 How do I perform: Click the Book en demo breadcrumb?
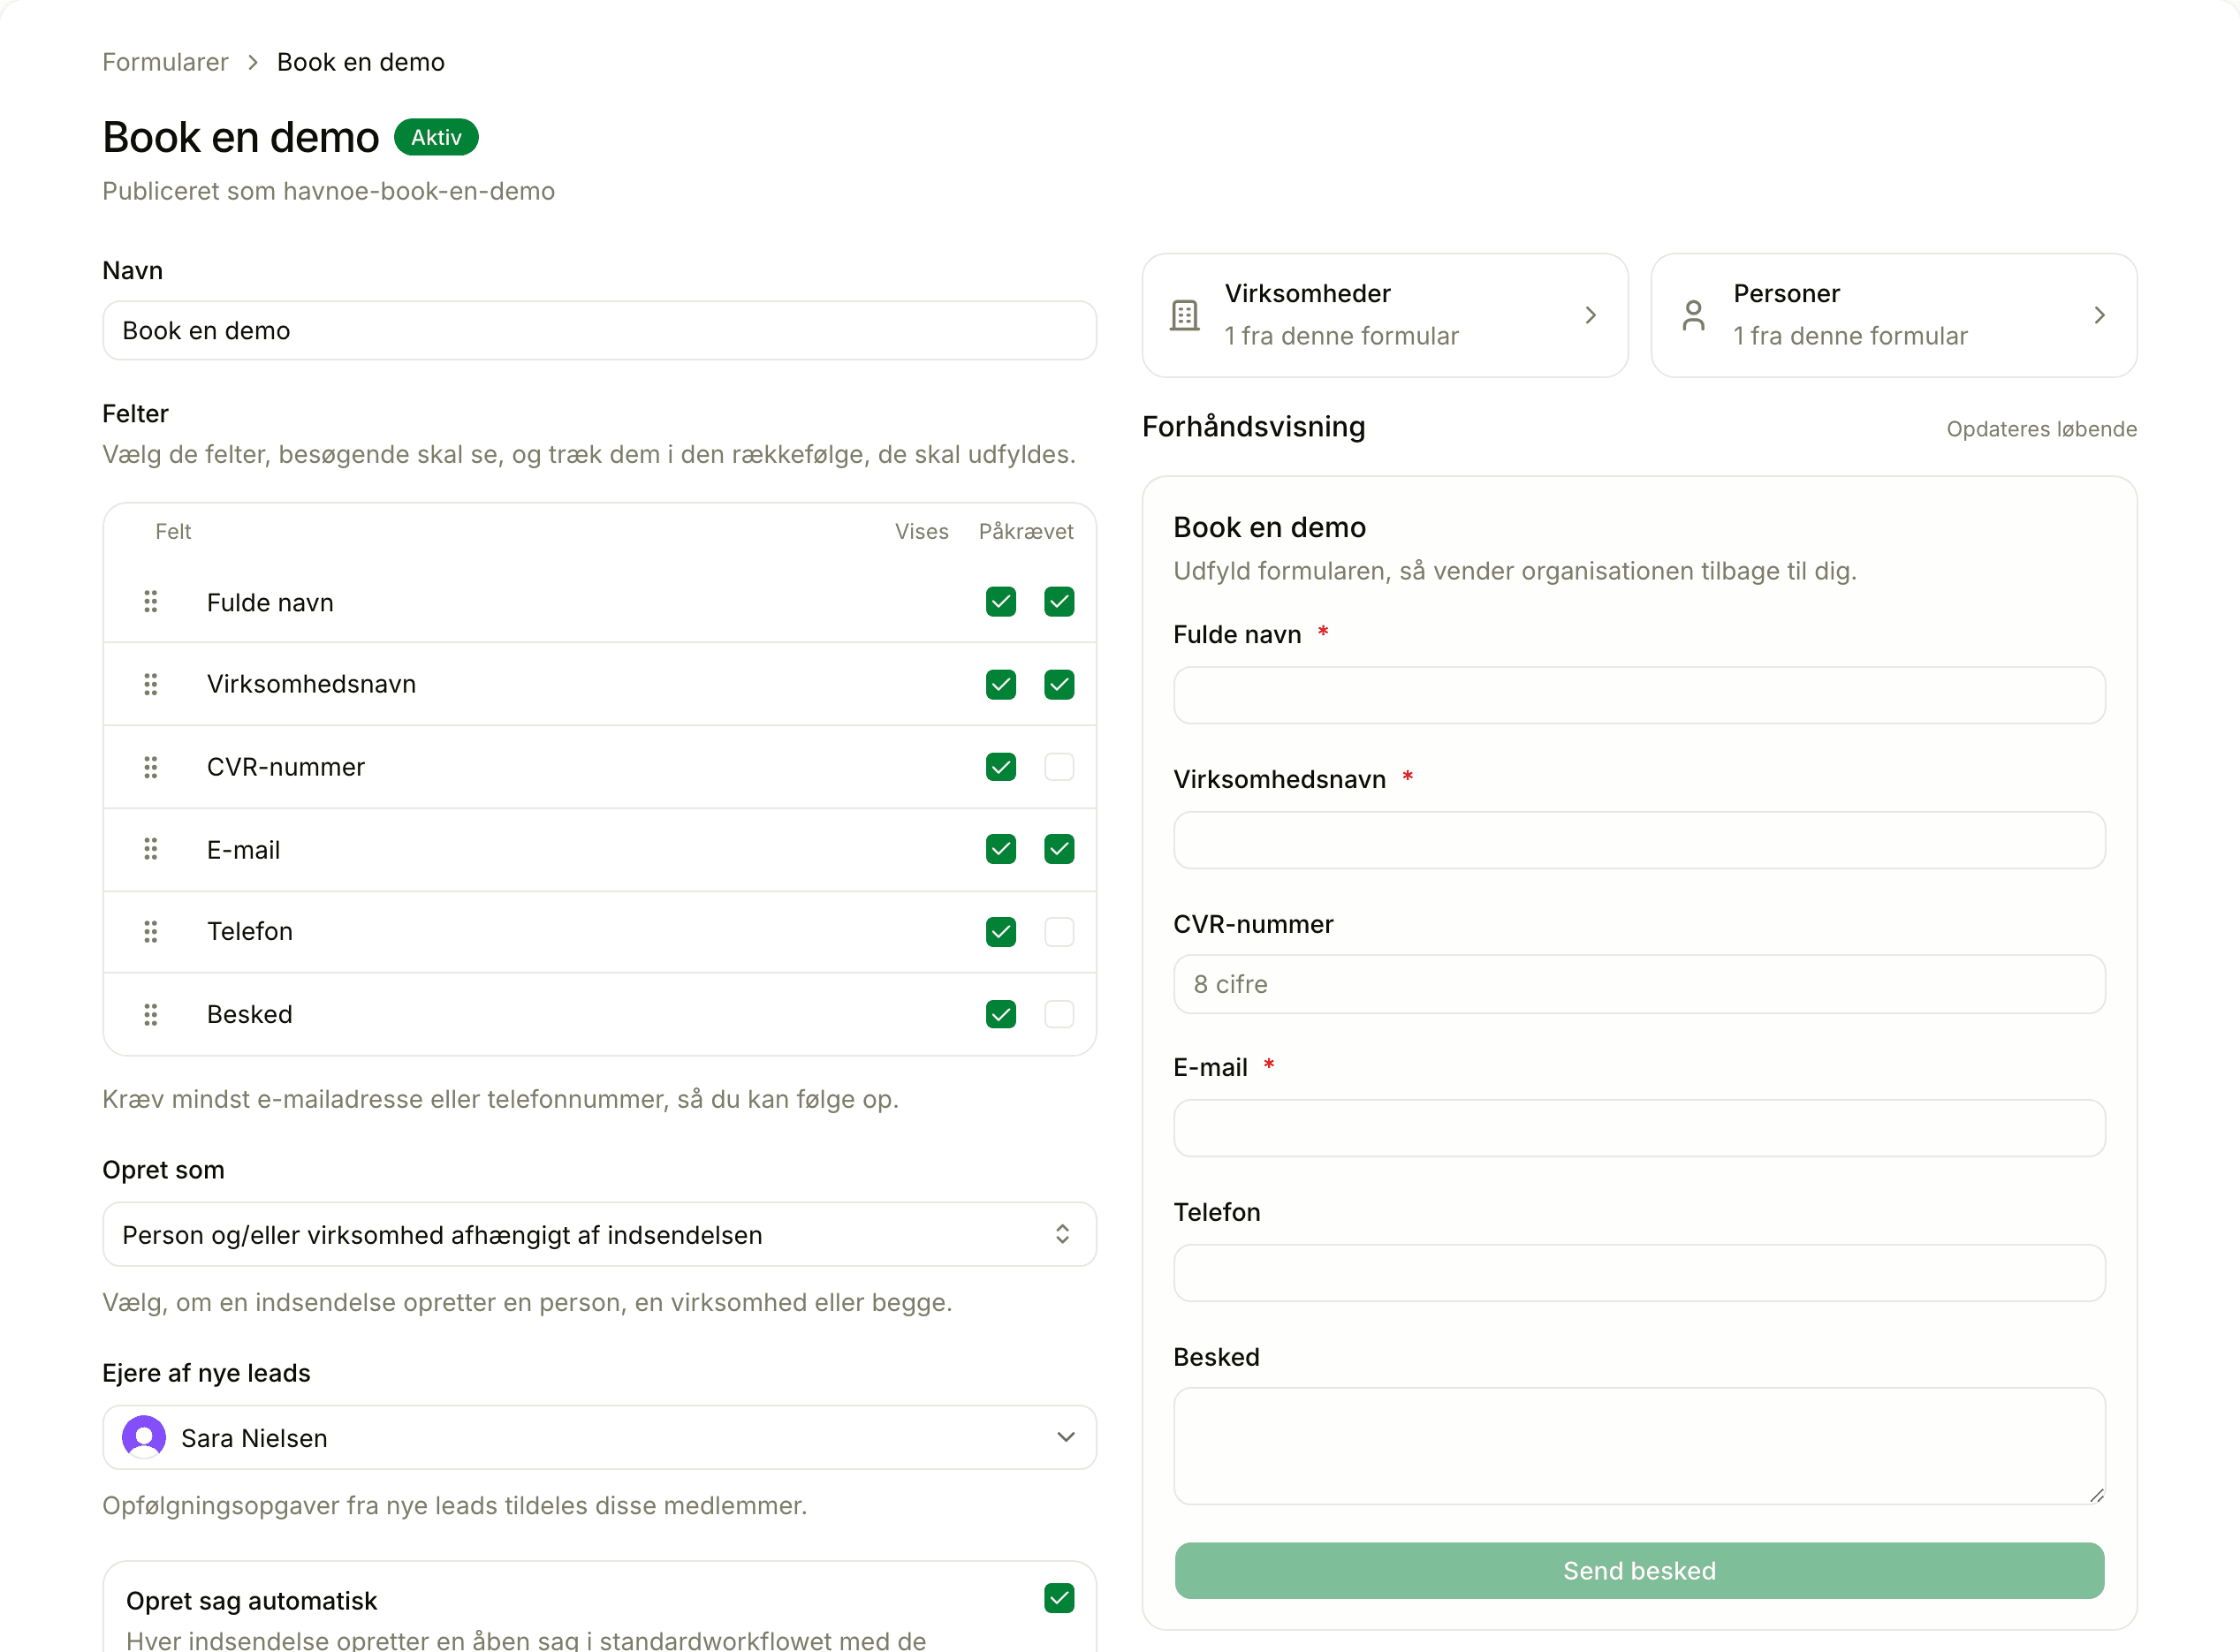tap(361, 62)
